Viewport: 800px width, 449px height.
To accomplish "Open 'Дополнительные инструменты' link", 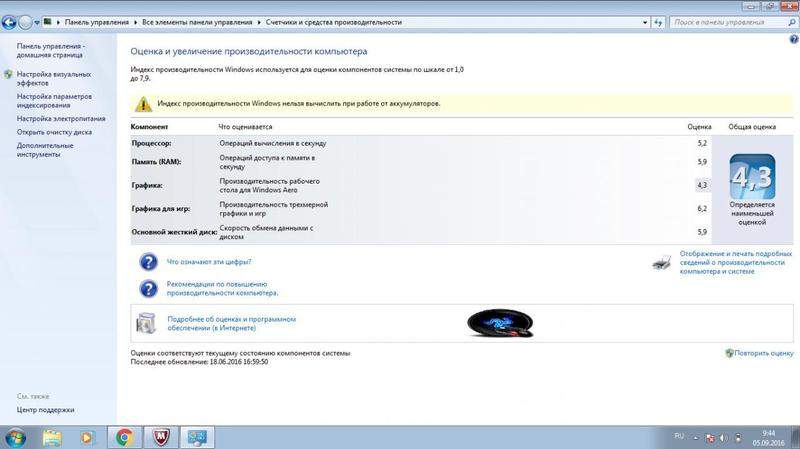I will tap(45, 149).
